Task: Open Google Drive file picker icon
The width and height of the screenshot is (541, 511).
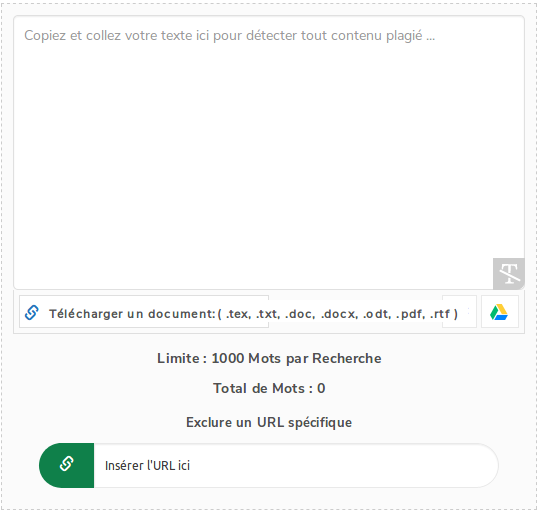Action: coord(499,312)
